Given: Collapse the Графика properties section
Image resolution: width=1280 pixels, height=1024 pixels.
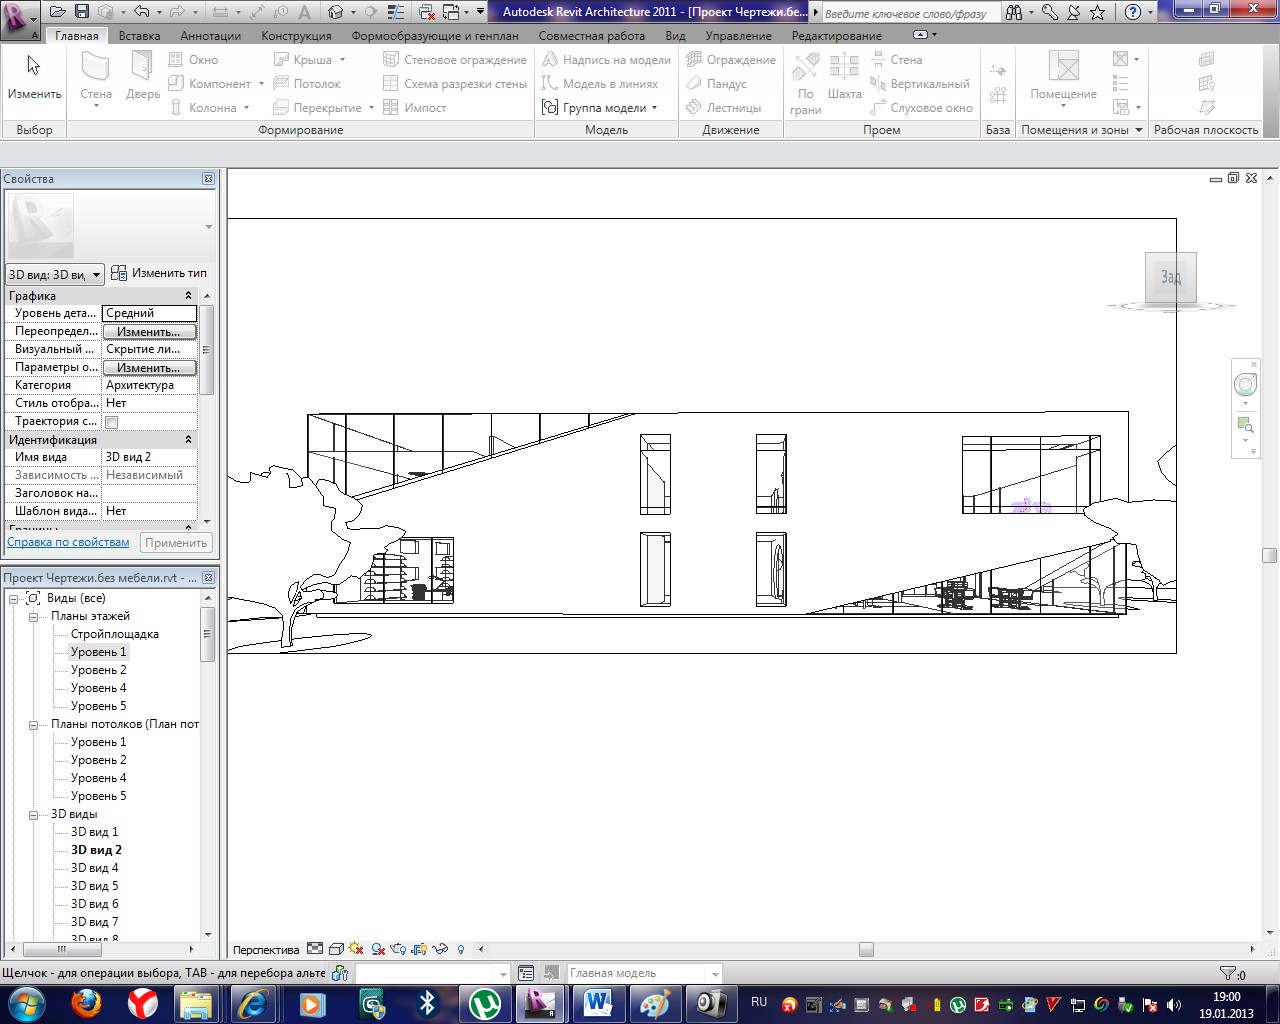Looking at the screenshot, I should click(188, 296).
